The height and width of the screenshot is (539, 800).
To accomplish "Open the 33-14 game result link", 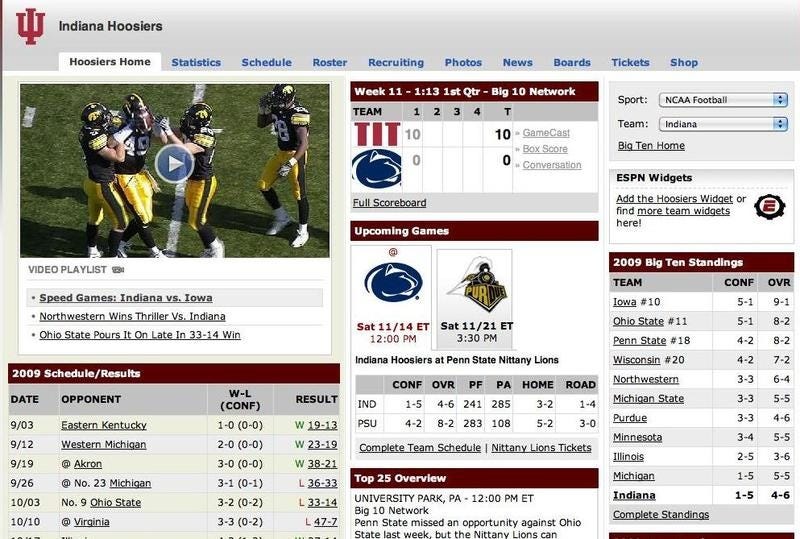I will click(x=322, y=503).
